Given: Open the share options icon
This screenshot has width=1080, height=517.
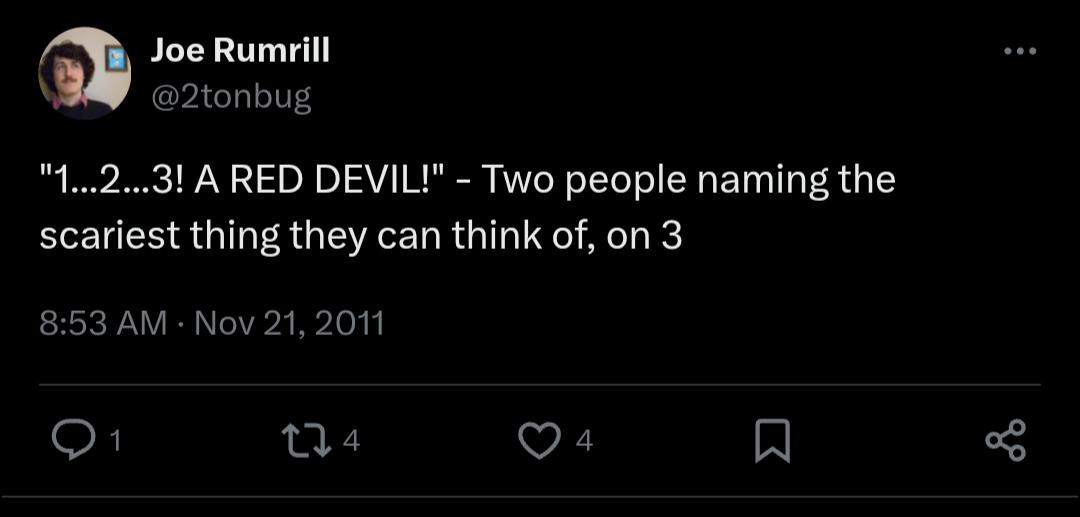Looking at the screenshot, I should click(x=1005, y=441).
